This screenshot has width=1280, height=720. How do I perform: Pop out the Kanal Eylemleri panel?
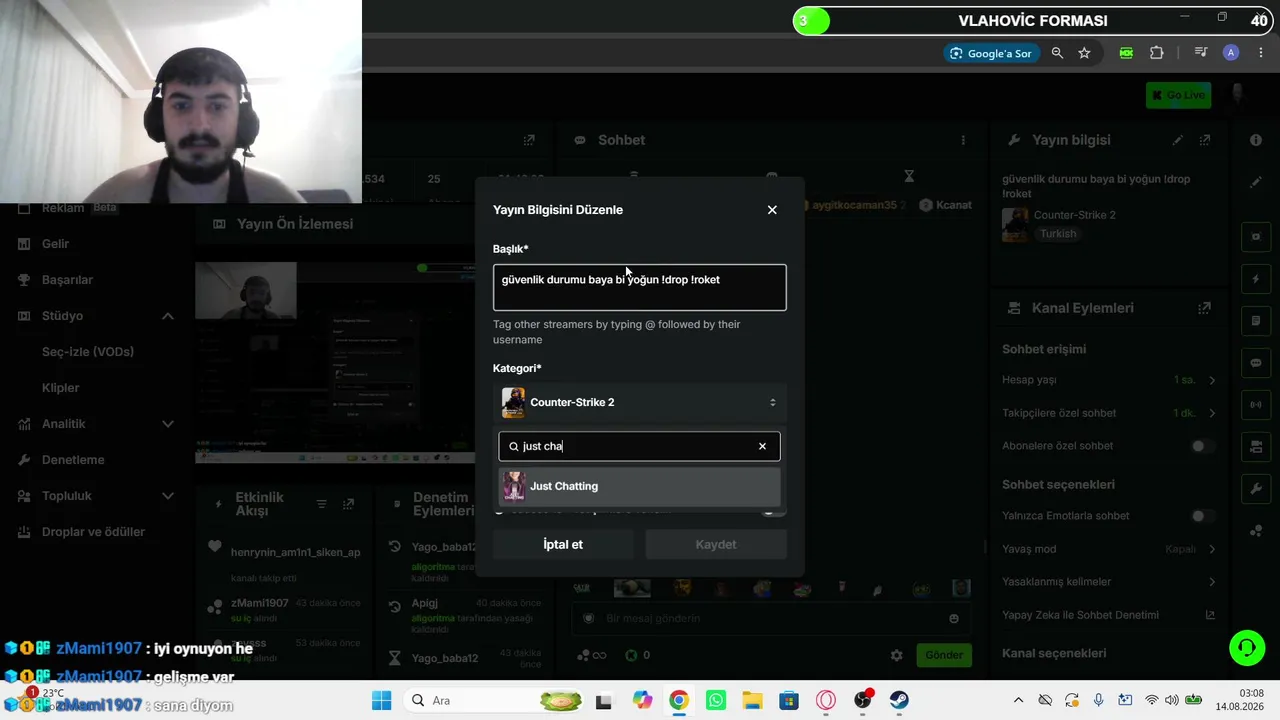[1205, 308]
